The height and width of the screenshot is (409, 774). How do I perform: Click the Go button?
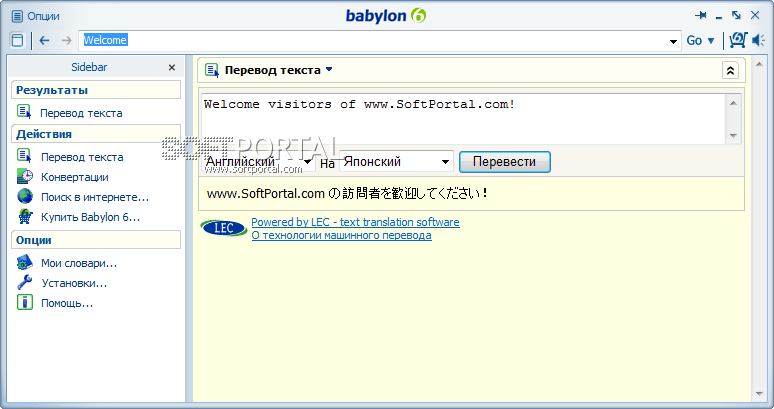694,40
